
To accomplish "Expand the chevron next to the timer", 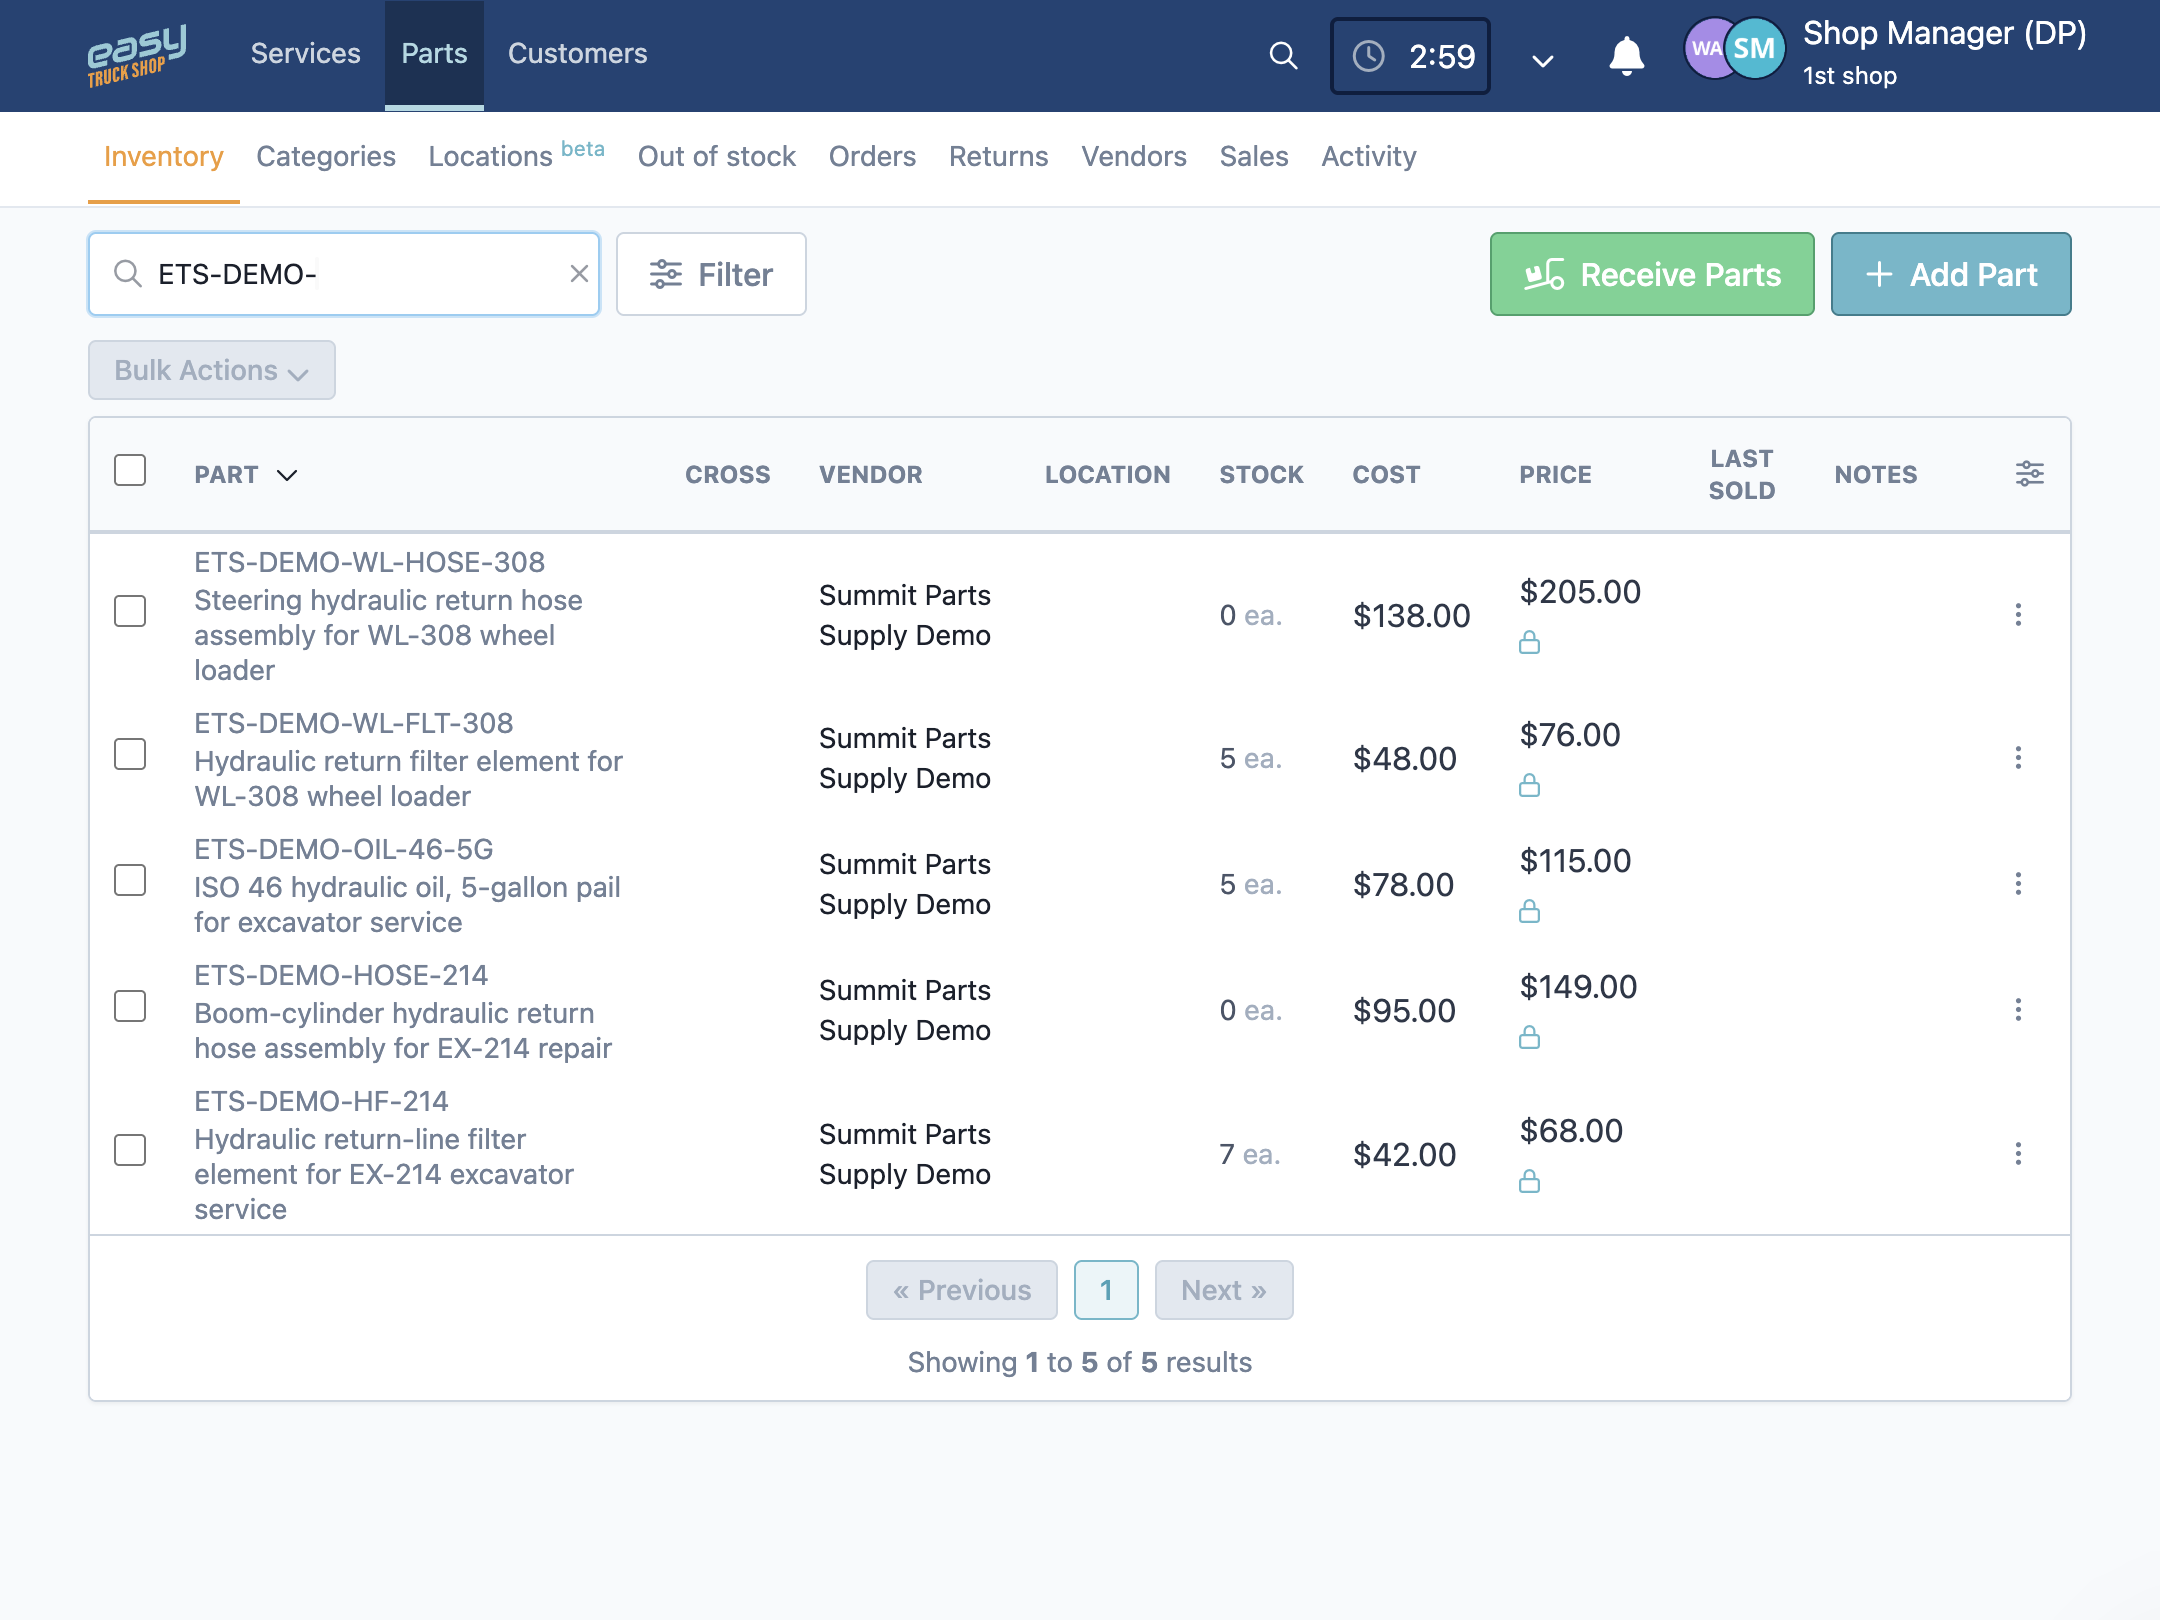I will (1543, 61).
